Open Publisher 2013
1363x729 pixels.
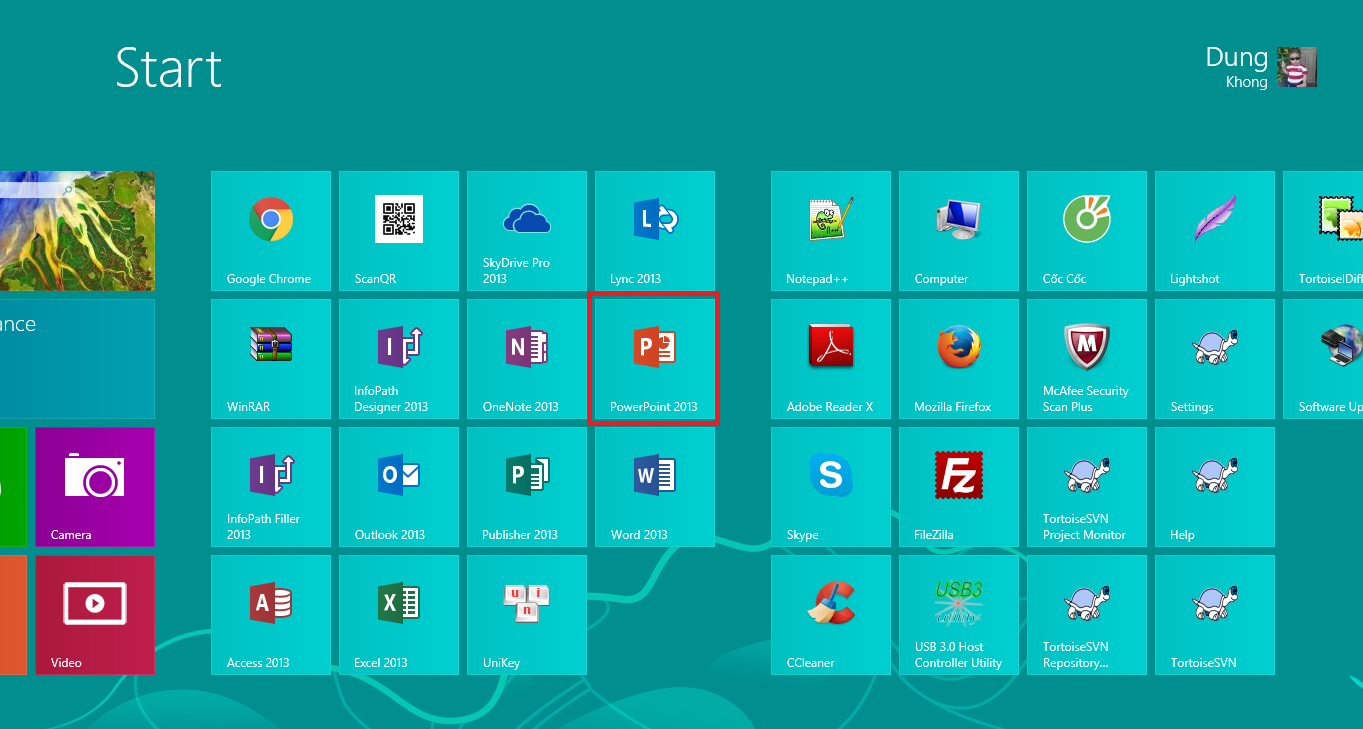[527, 487]
